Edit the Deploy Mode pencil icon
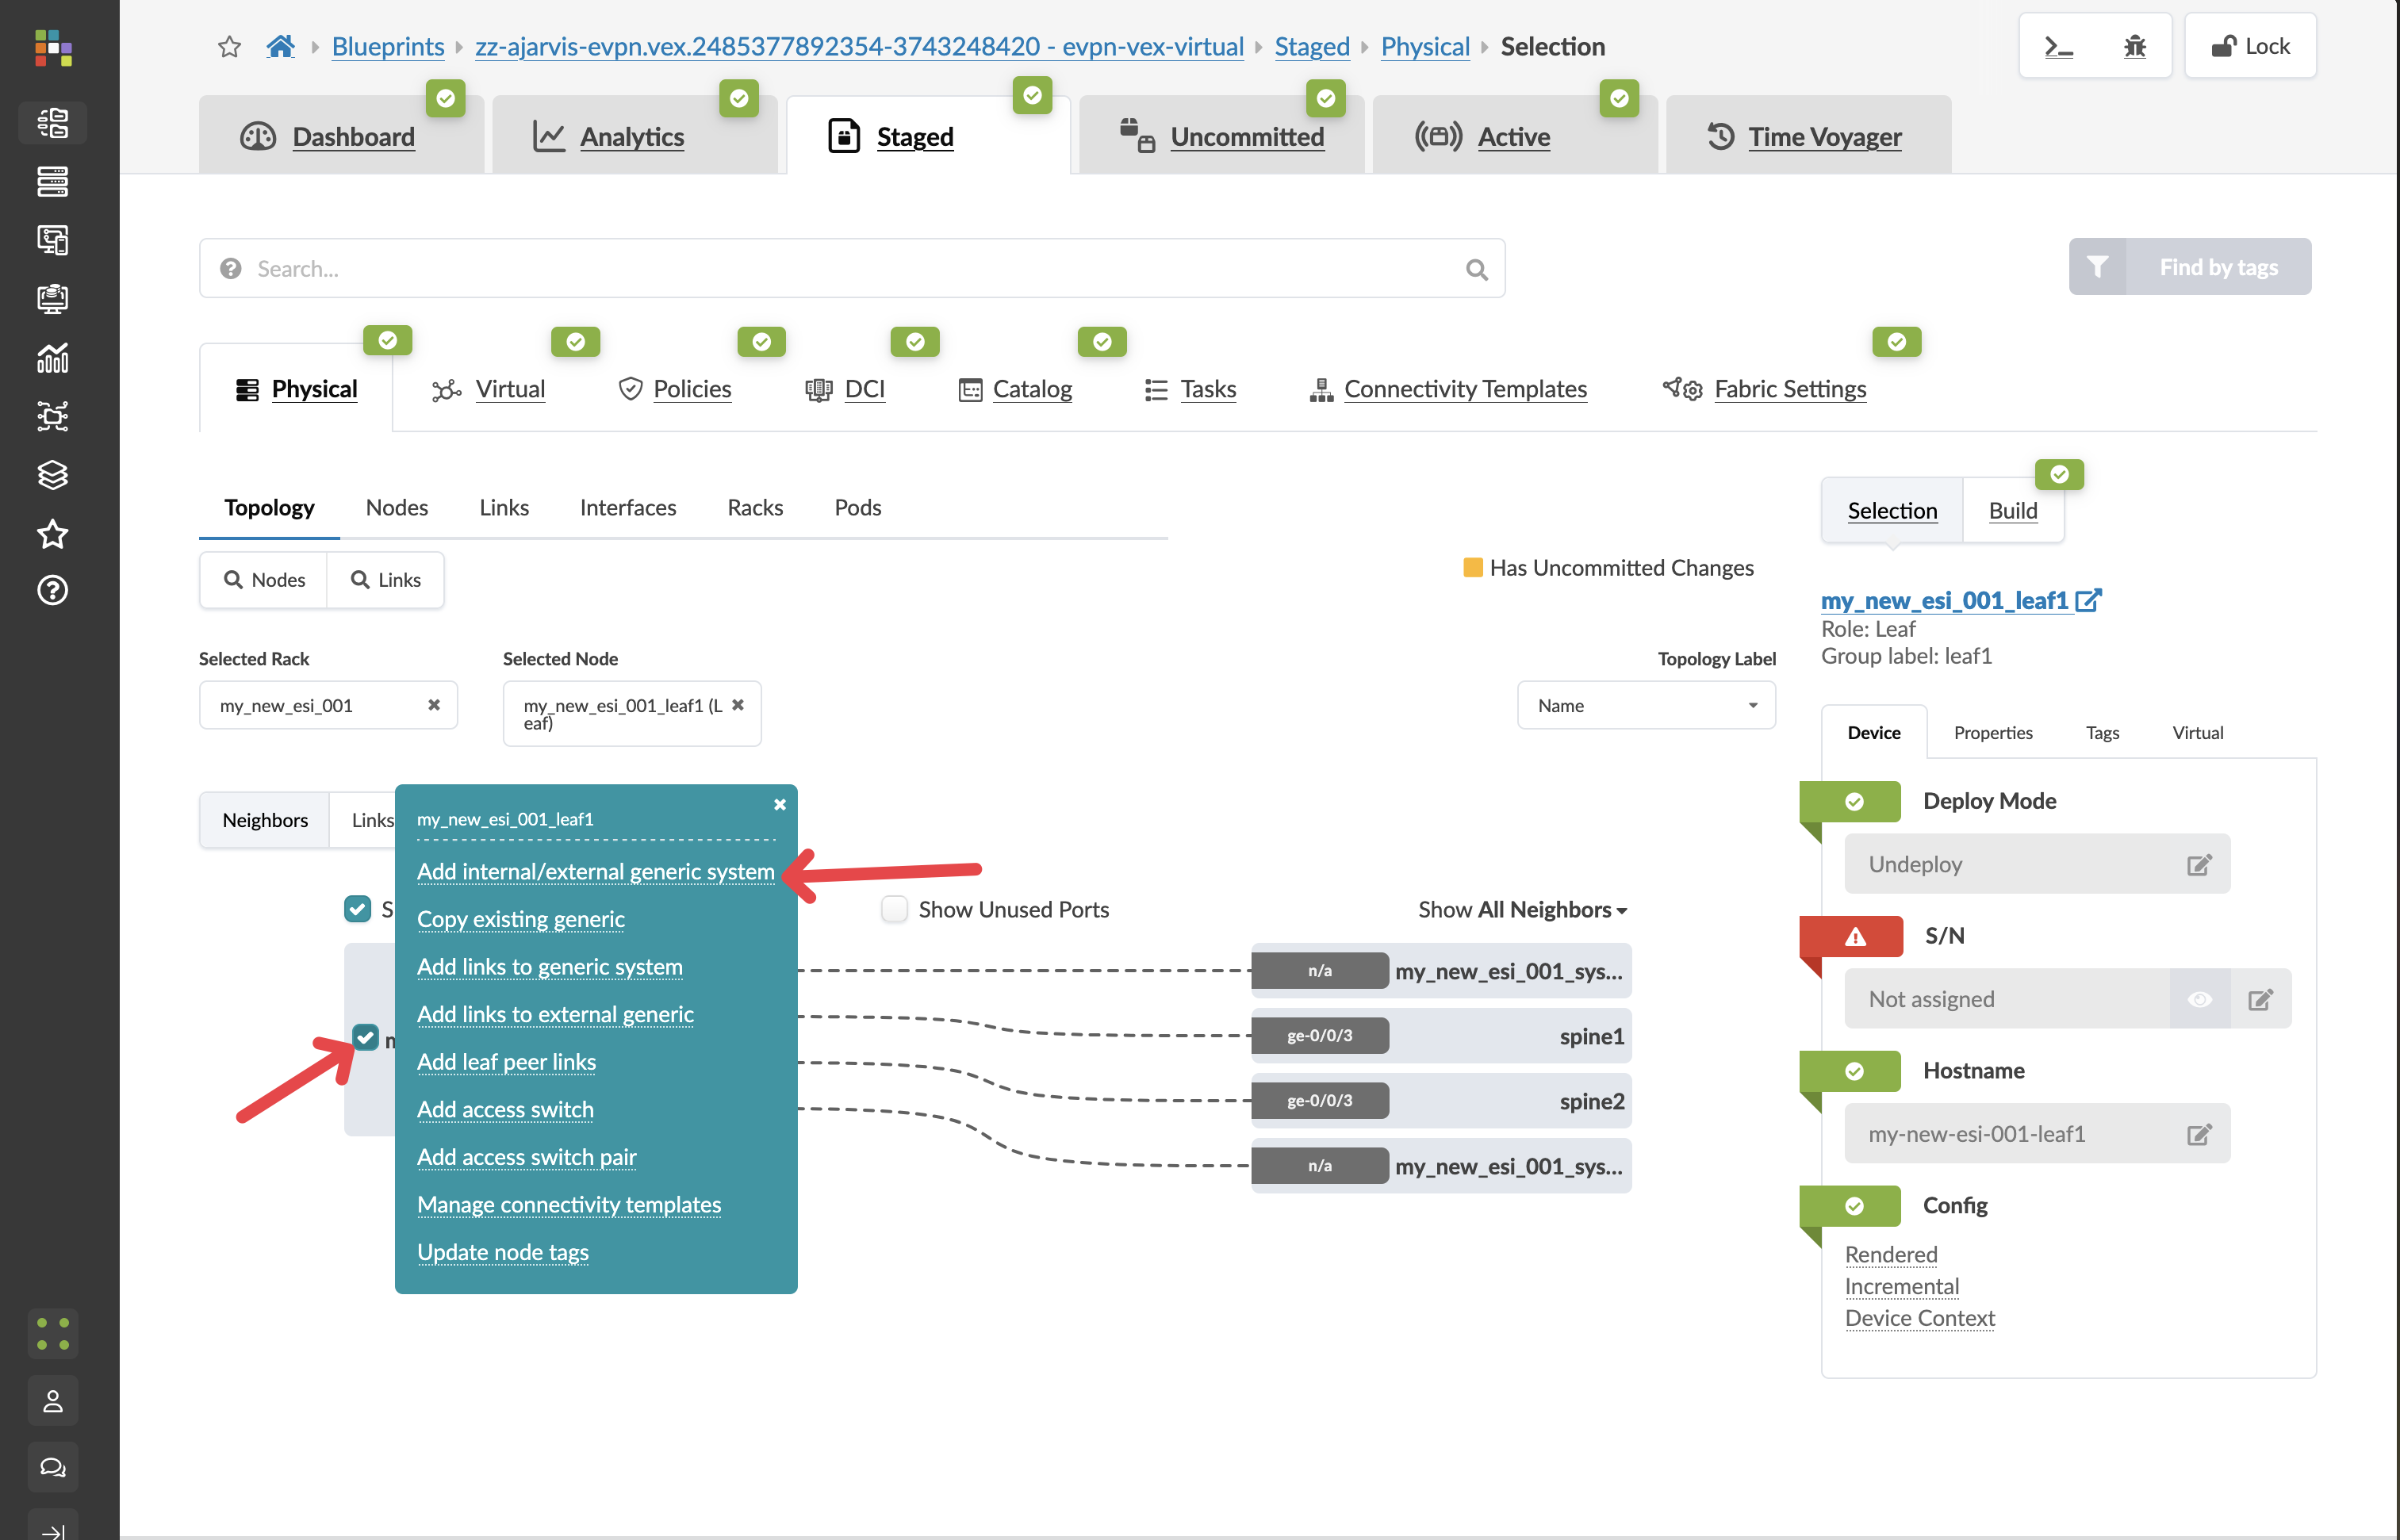2400x1540 pixels. click(x=2198, y=865)
